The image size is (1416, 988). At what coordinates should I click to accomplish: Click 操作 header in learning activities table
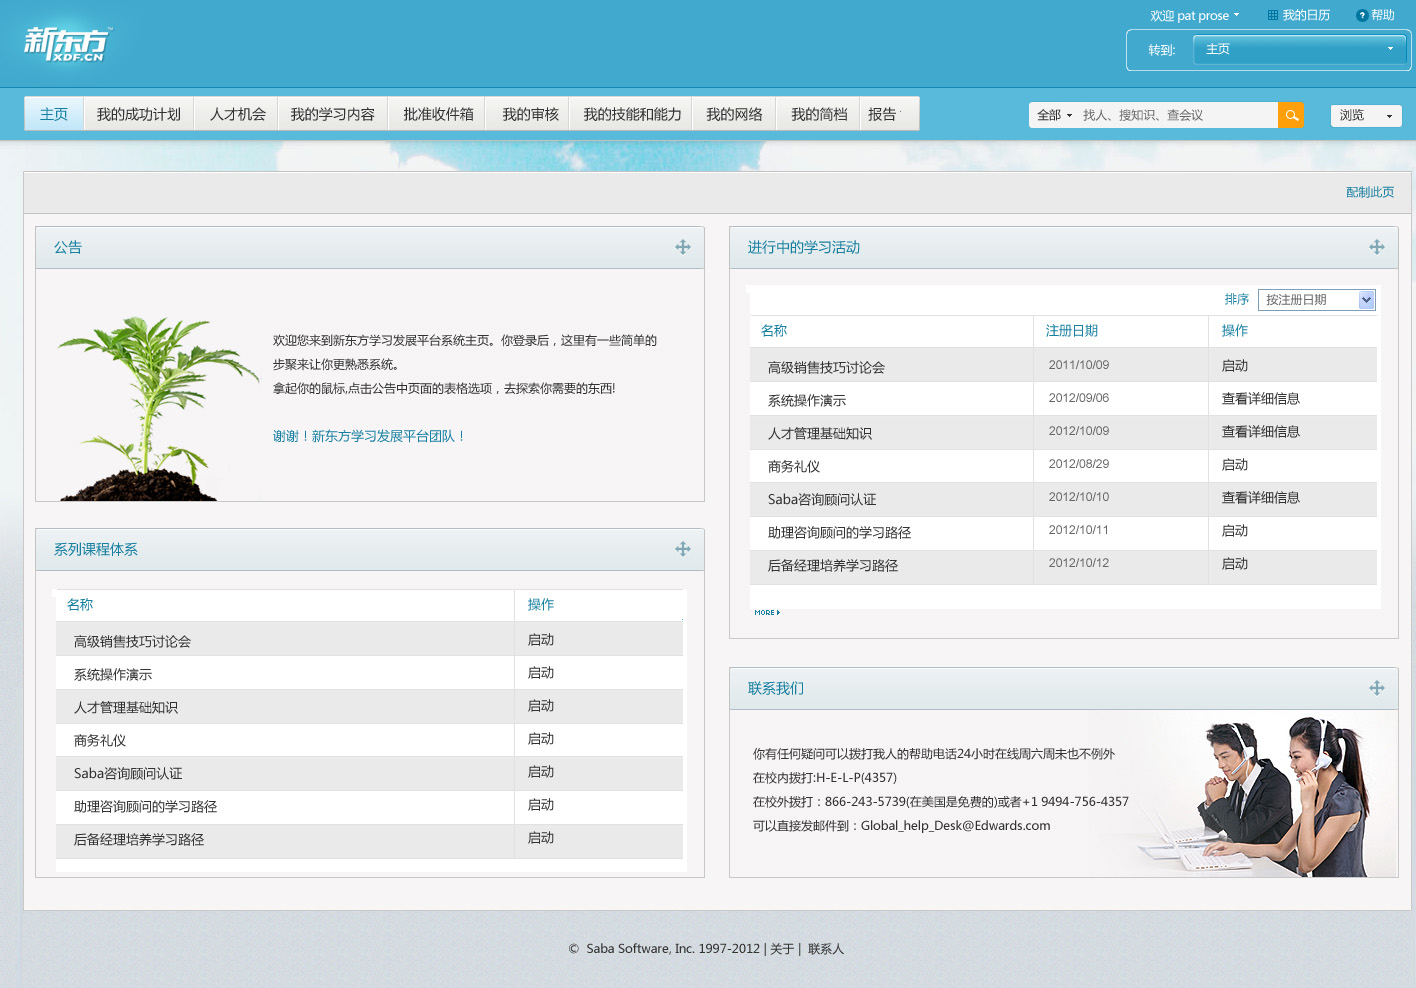(x=1235, y=331)
